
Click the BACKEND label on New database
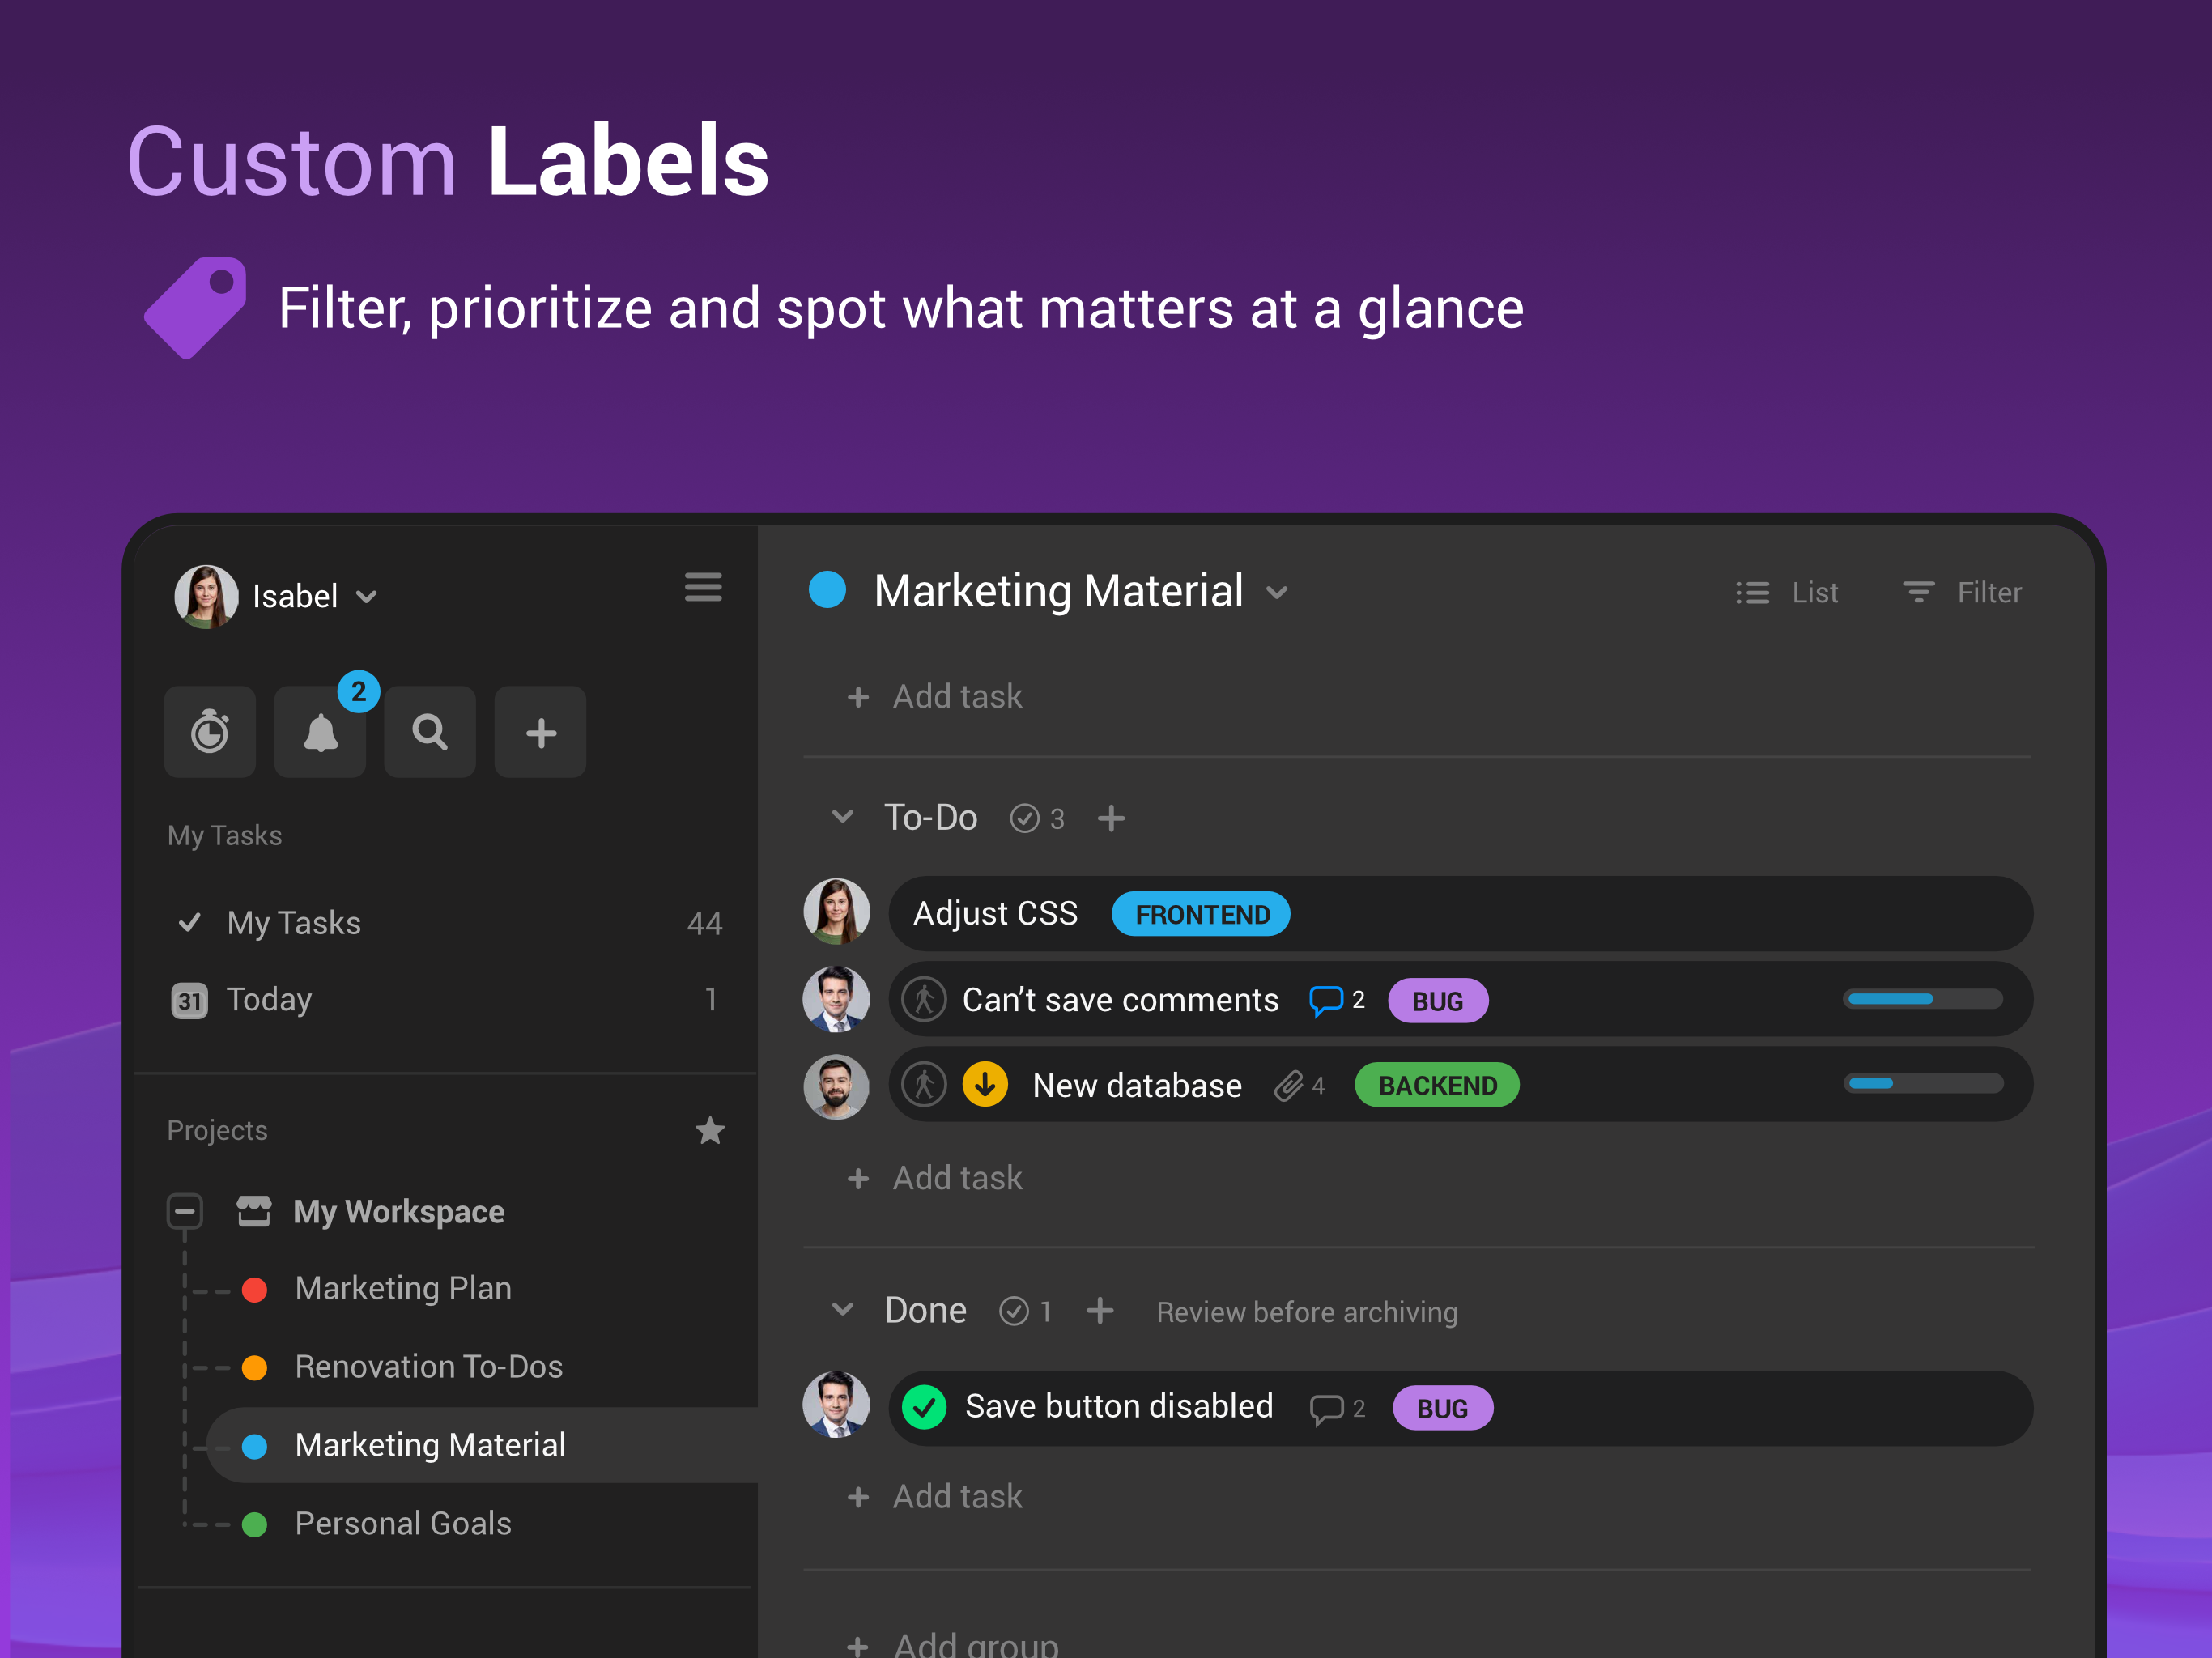[x=1437, y=1085]
